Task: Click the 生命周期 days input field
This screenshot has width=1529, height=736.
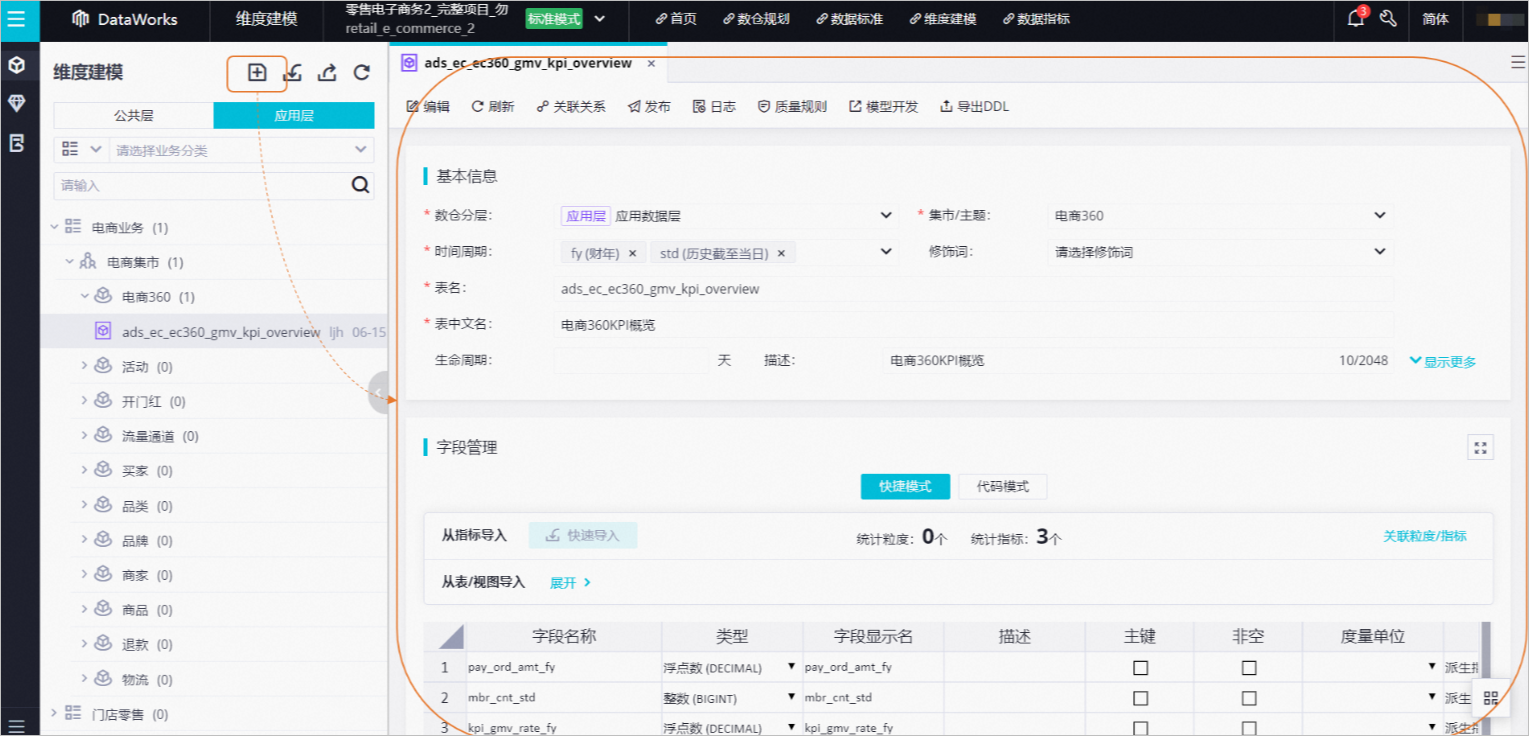Action: [x=632, y=360]
